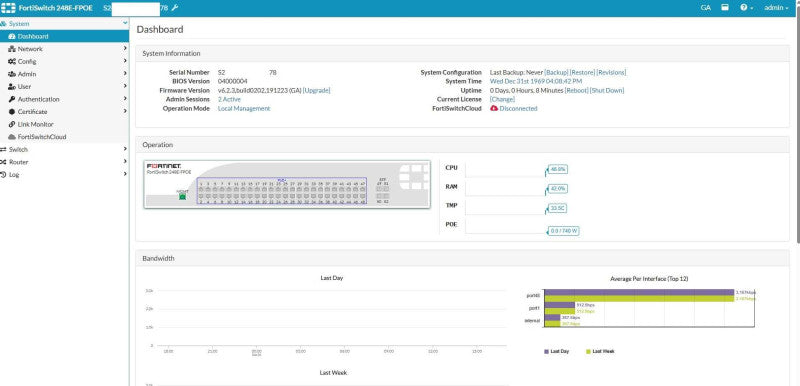Collapse the System menu chevron
Image resolution: width=800 pixels, height=386 pixels.
tap(125, 23)
